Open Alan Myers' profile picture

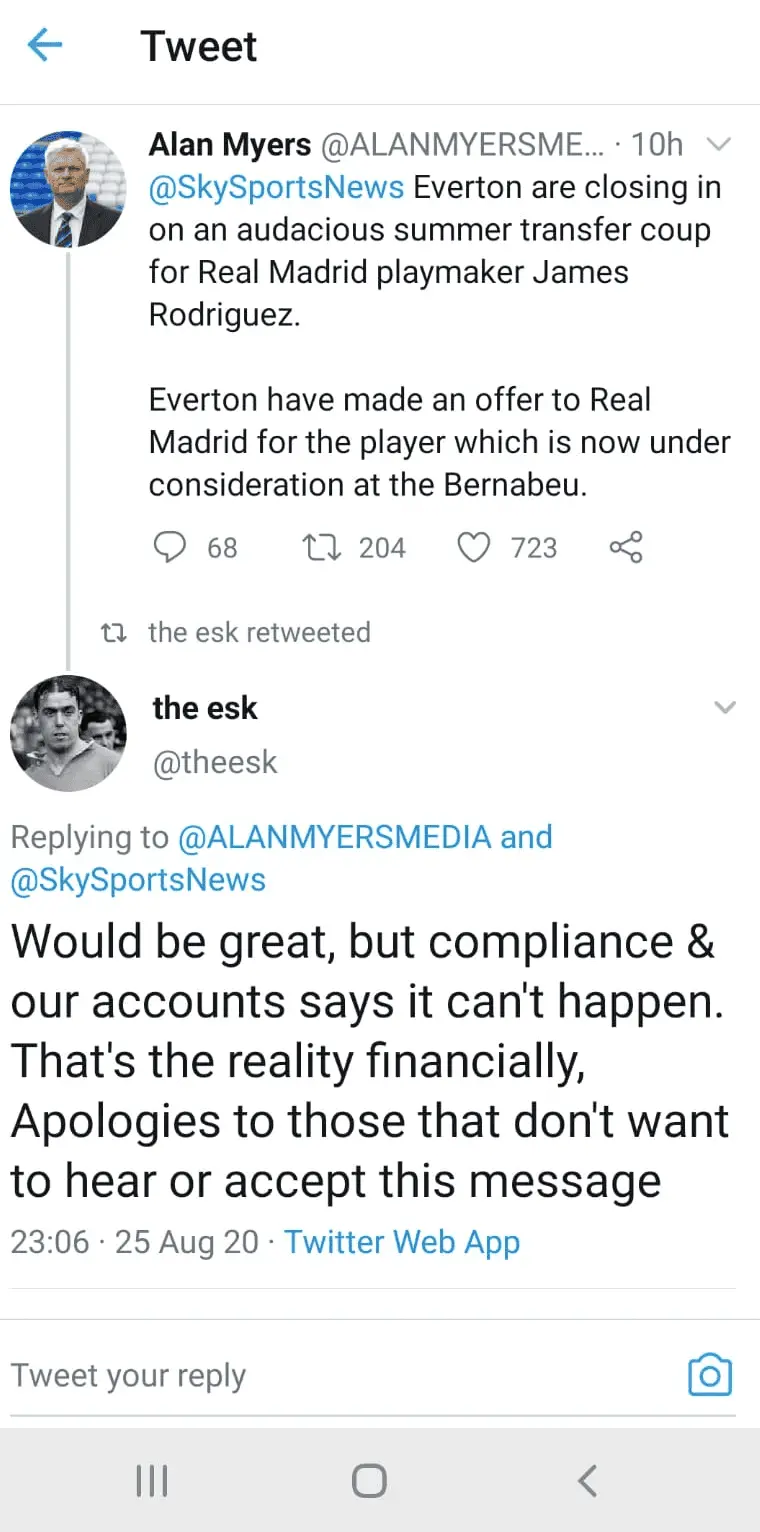click(68, 188)
